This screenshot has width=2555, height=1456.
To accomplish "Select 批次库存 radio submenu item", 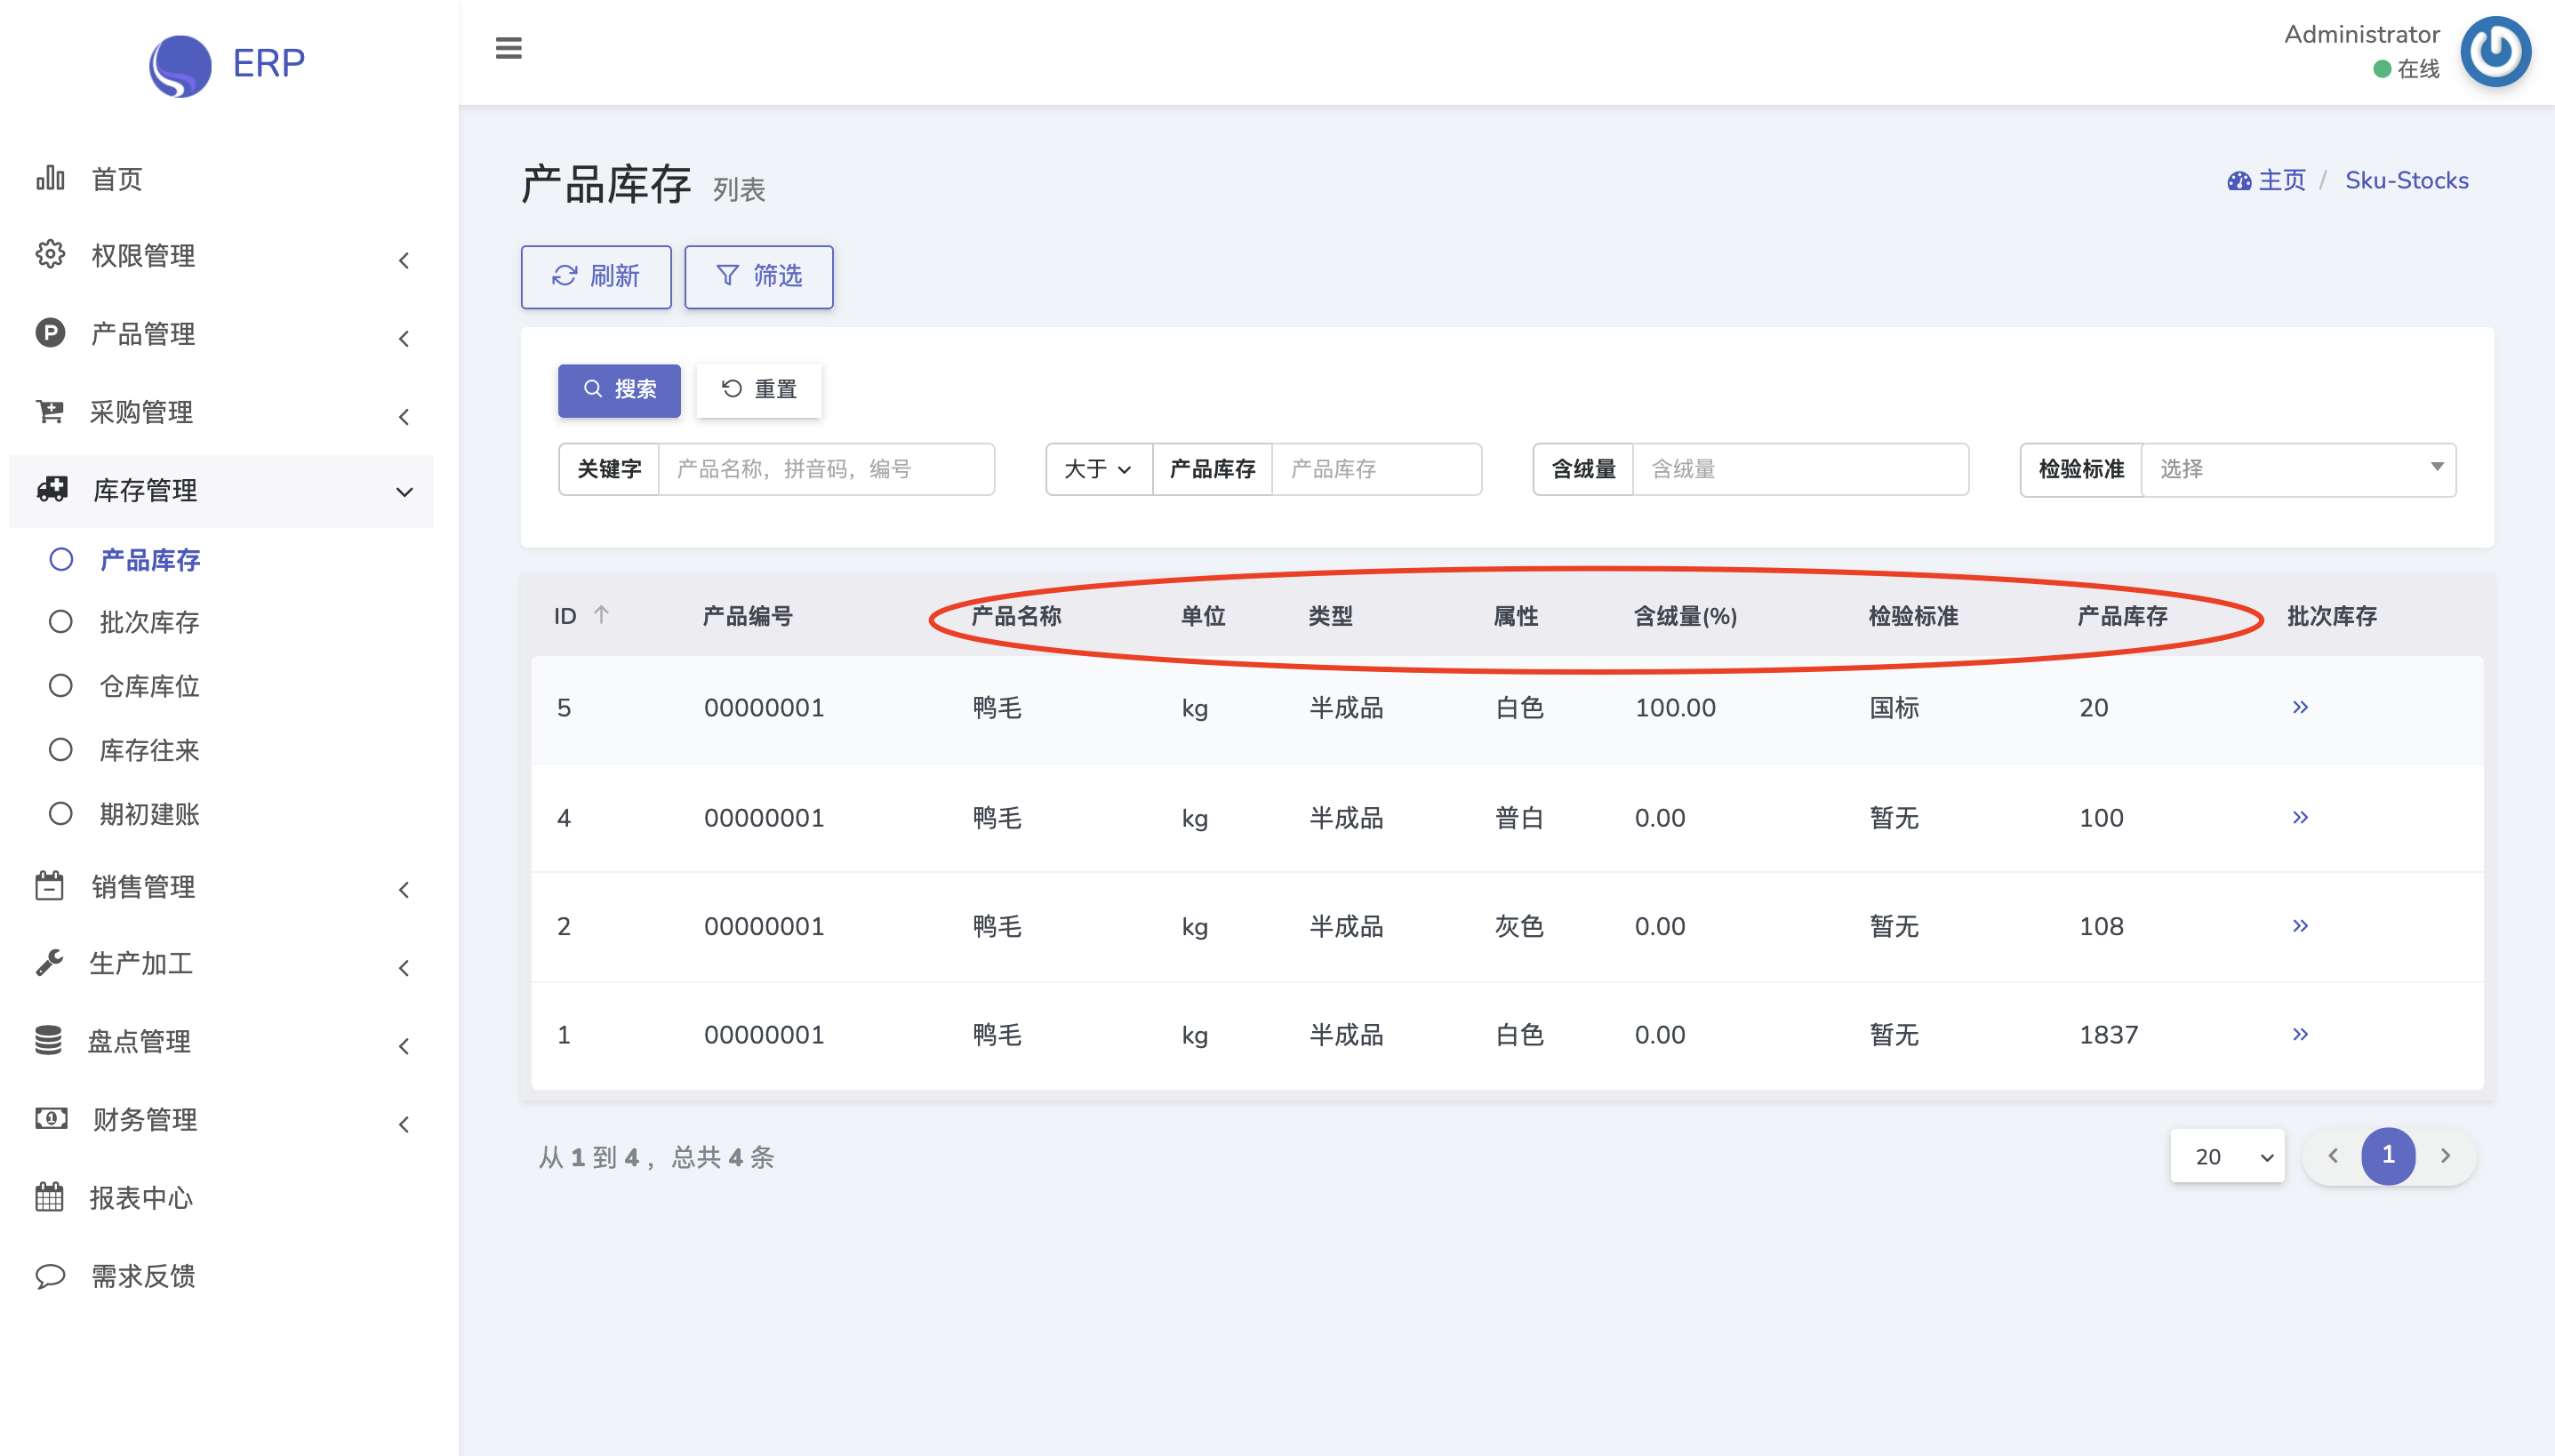I will point(149,622).
